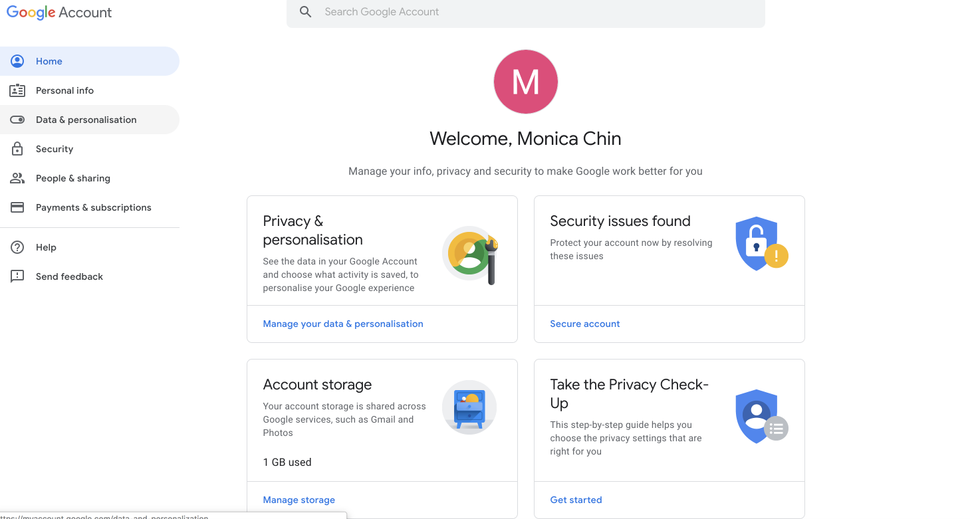The width and height of the screenshot is (970, 519).
Task: Click the 1 GB used text
Action: click(x=287, y=462)
